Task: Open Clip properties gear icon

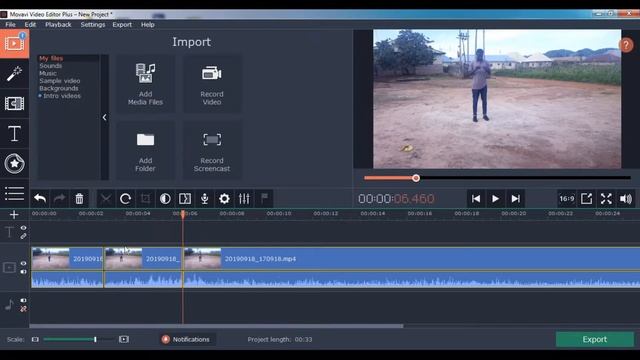Action: pos(224,199)
